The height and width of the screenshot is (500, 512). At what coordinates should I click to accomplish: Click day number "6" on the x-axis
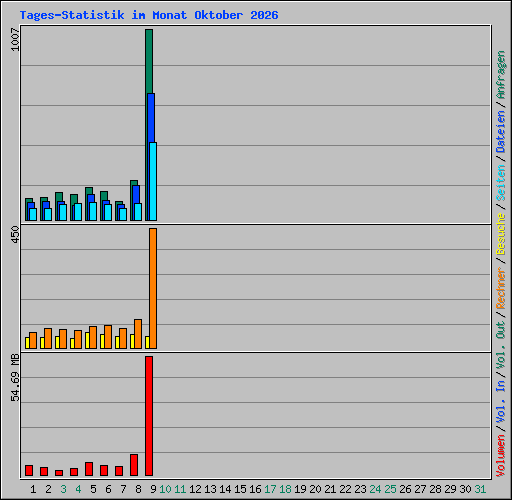click(x=108, y=489)
